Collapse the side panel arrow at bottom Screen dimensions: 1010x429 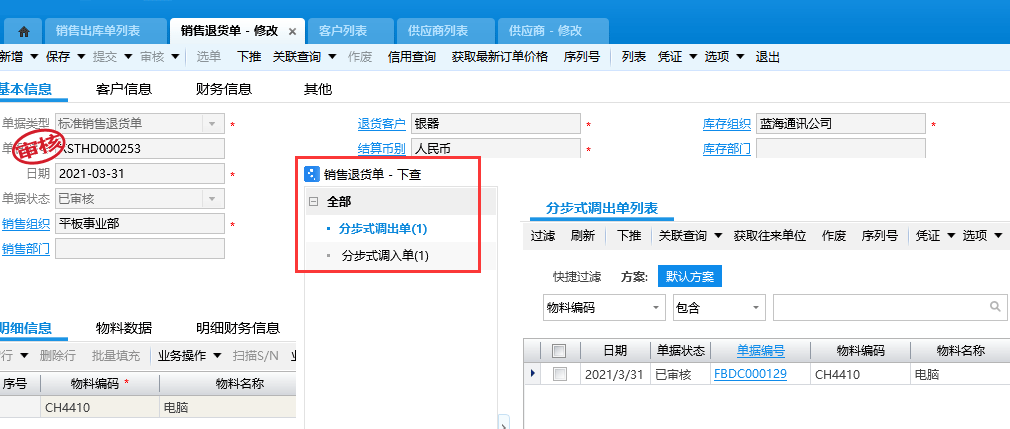(504, 423)
